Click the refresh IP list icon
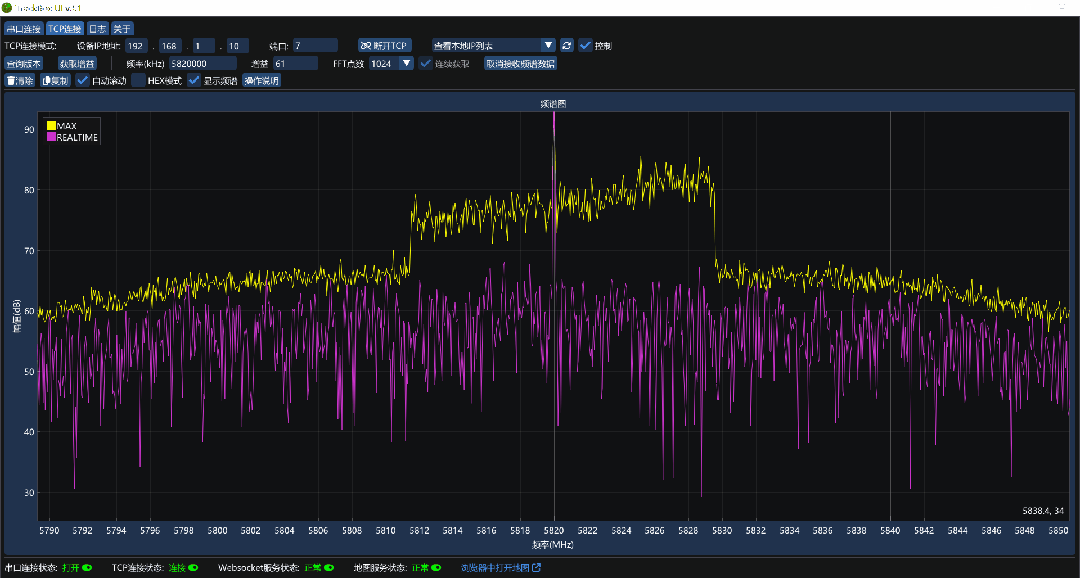 coord(567,45)
